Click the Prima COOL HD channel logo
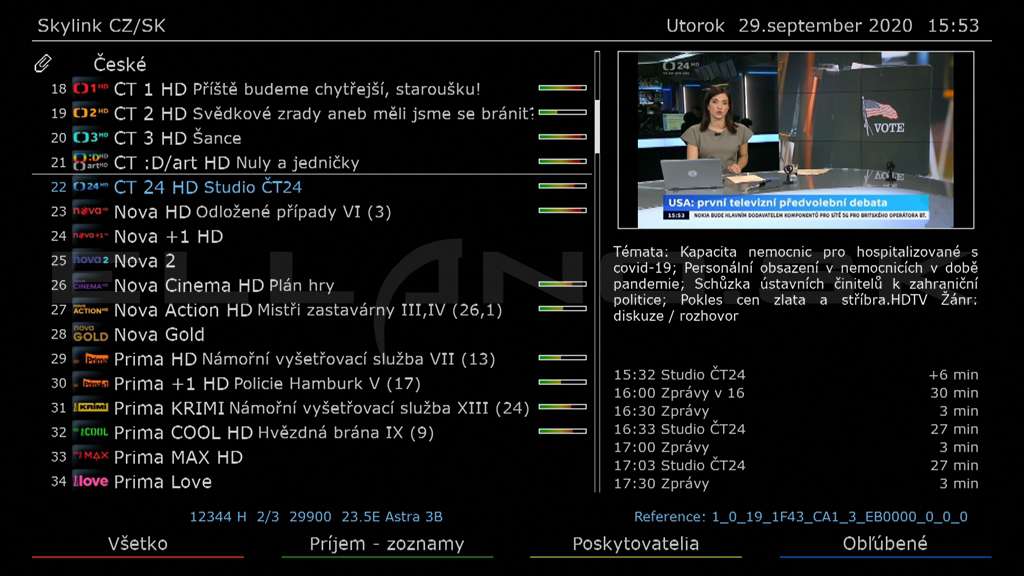The width and height of the screenshot is (1024, 576). tap(90, 432)
